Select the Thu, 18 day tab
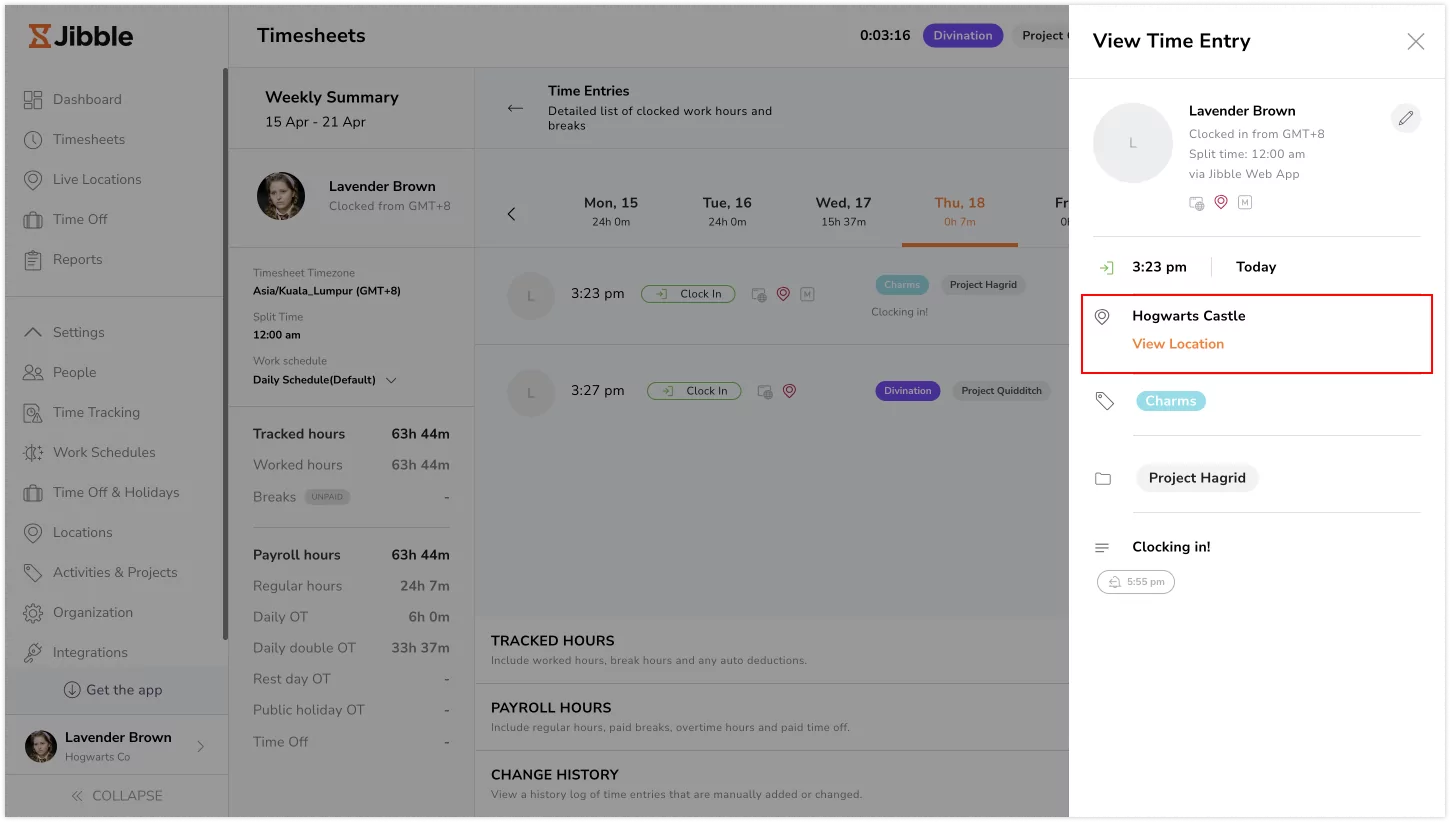This screenshot has width=1450, height=822. pyautogui.click(x=959, y=211)
